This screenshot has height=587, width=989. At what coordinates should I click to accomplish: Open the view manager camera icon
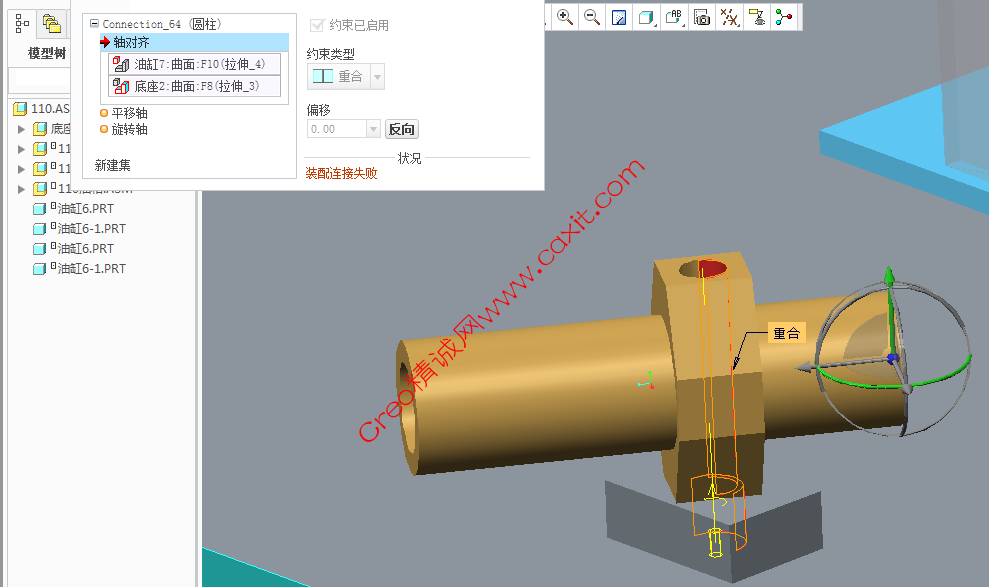702,17
